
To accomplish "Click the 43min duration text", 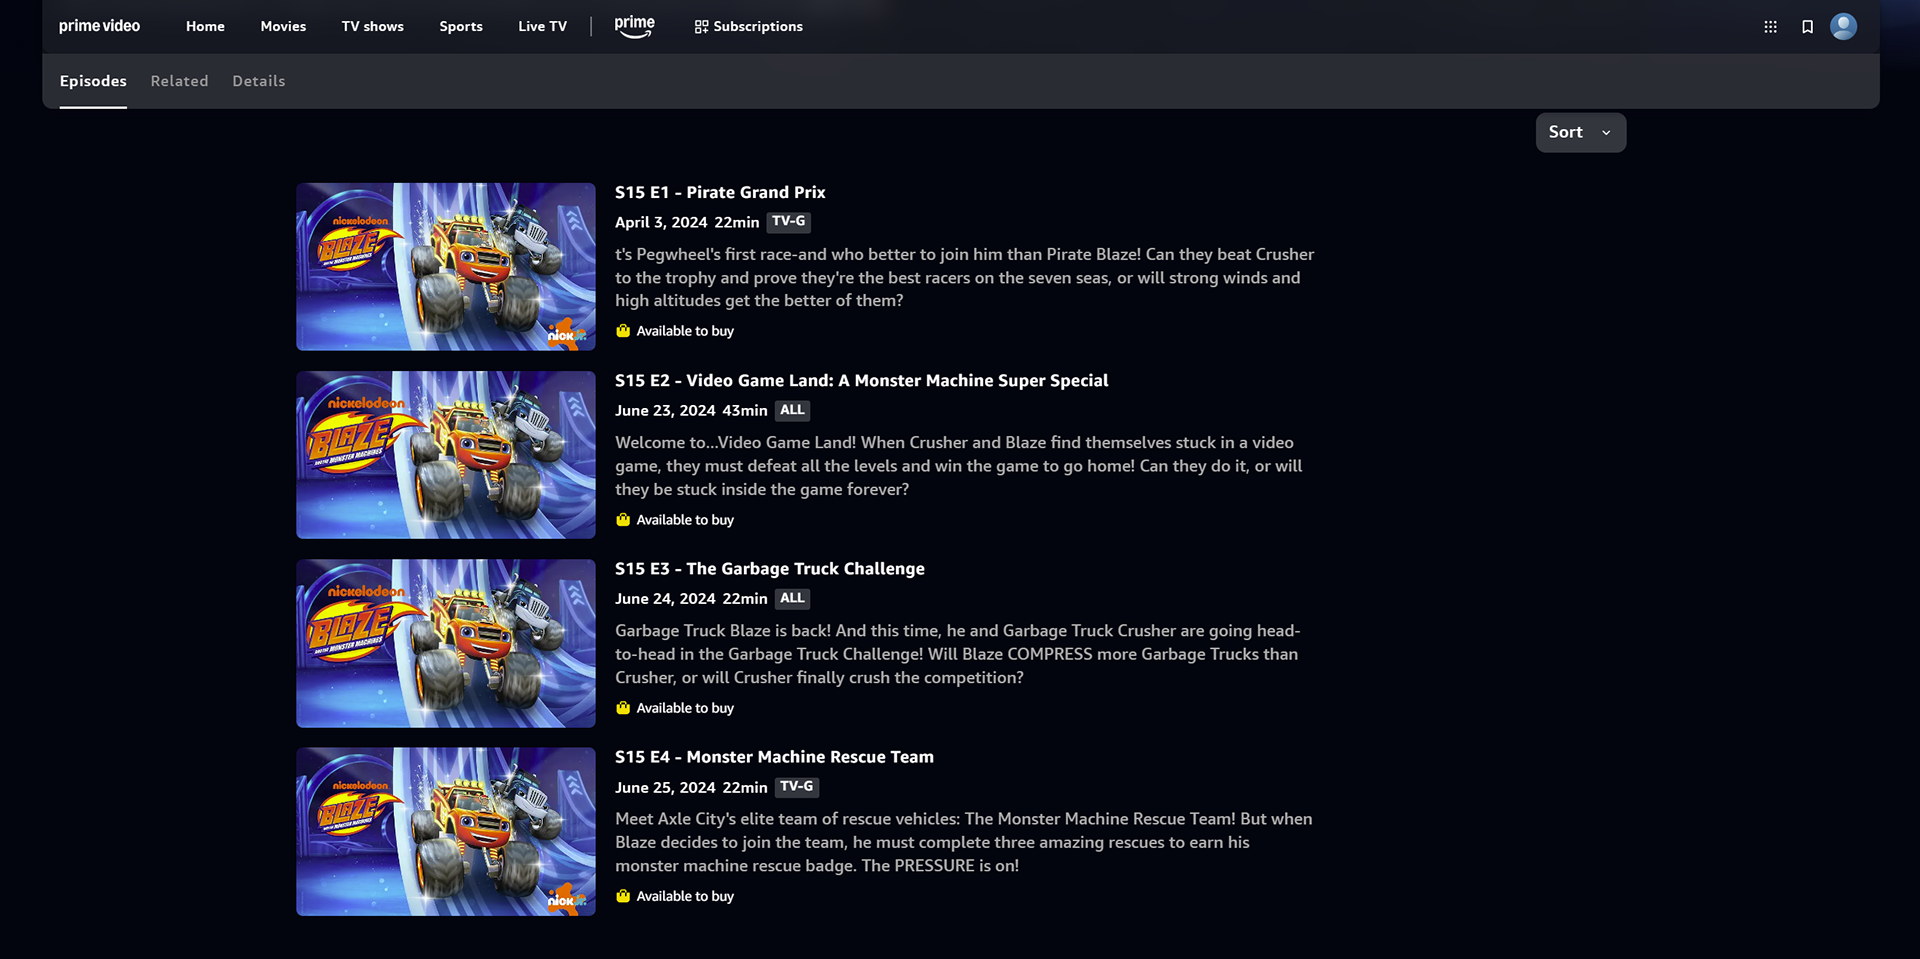I will 745,410.
